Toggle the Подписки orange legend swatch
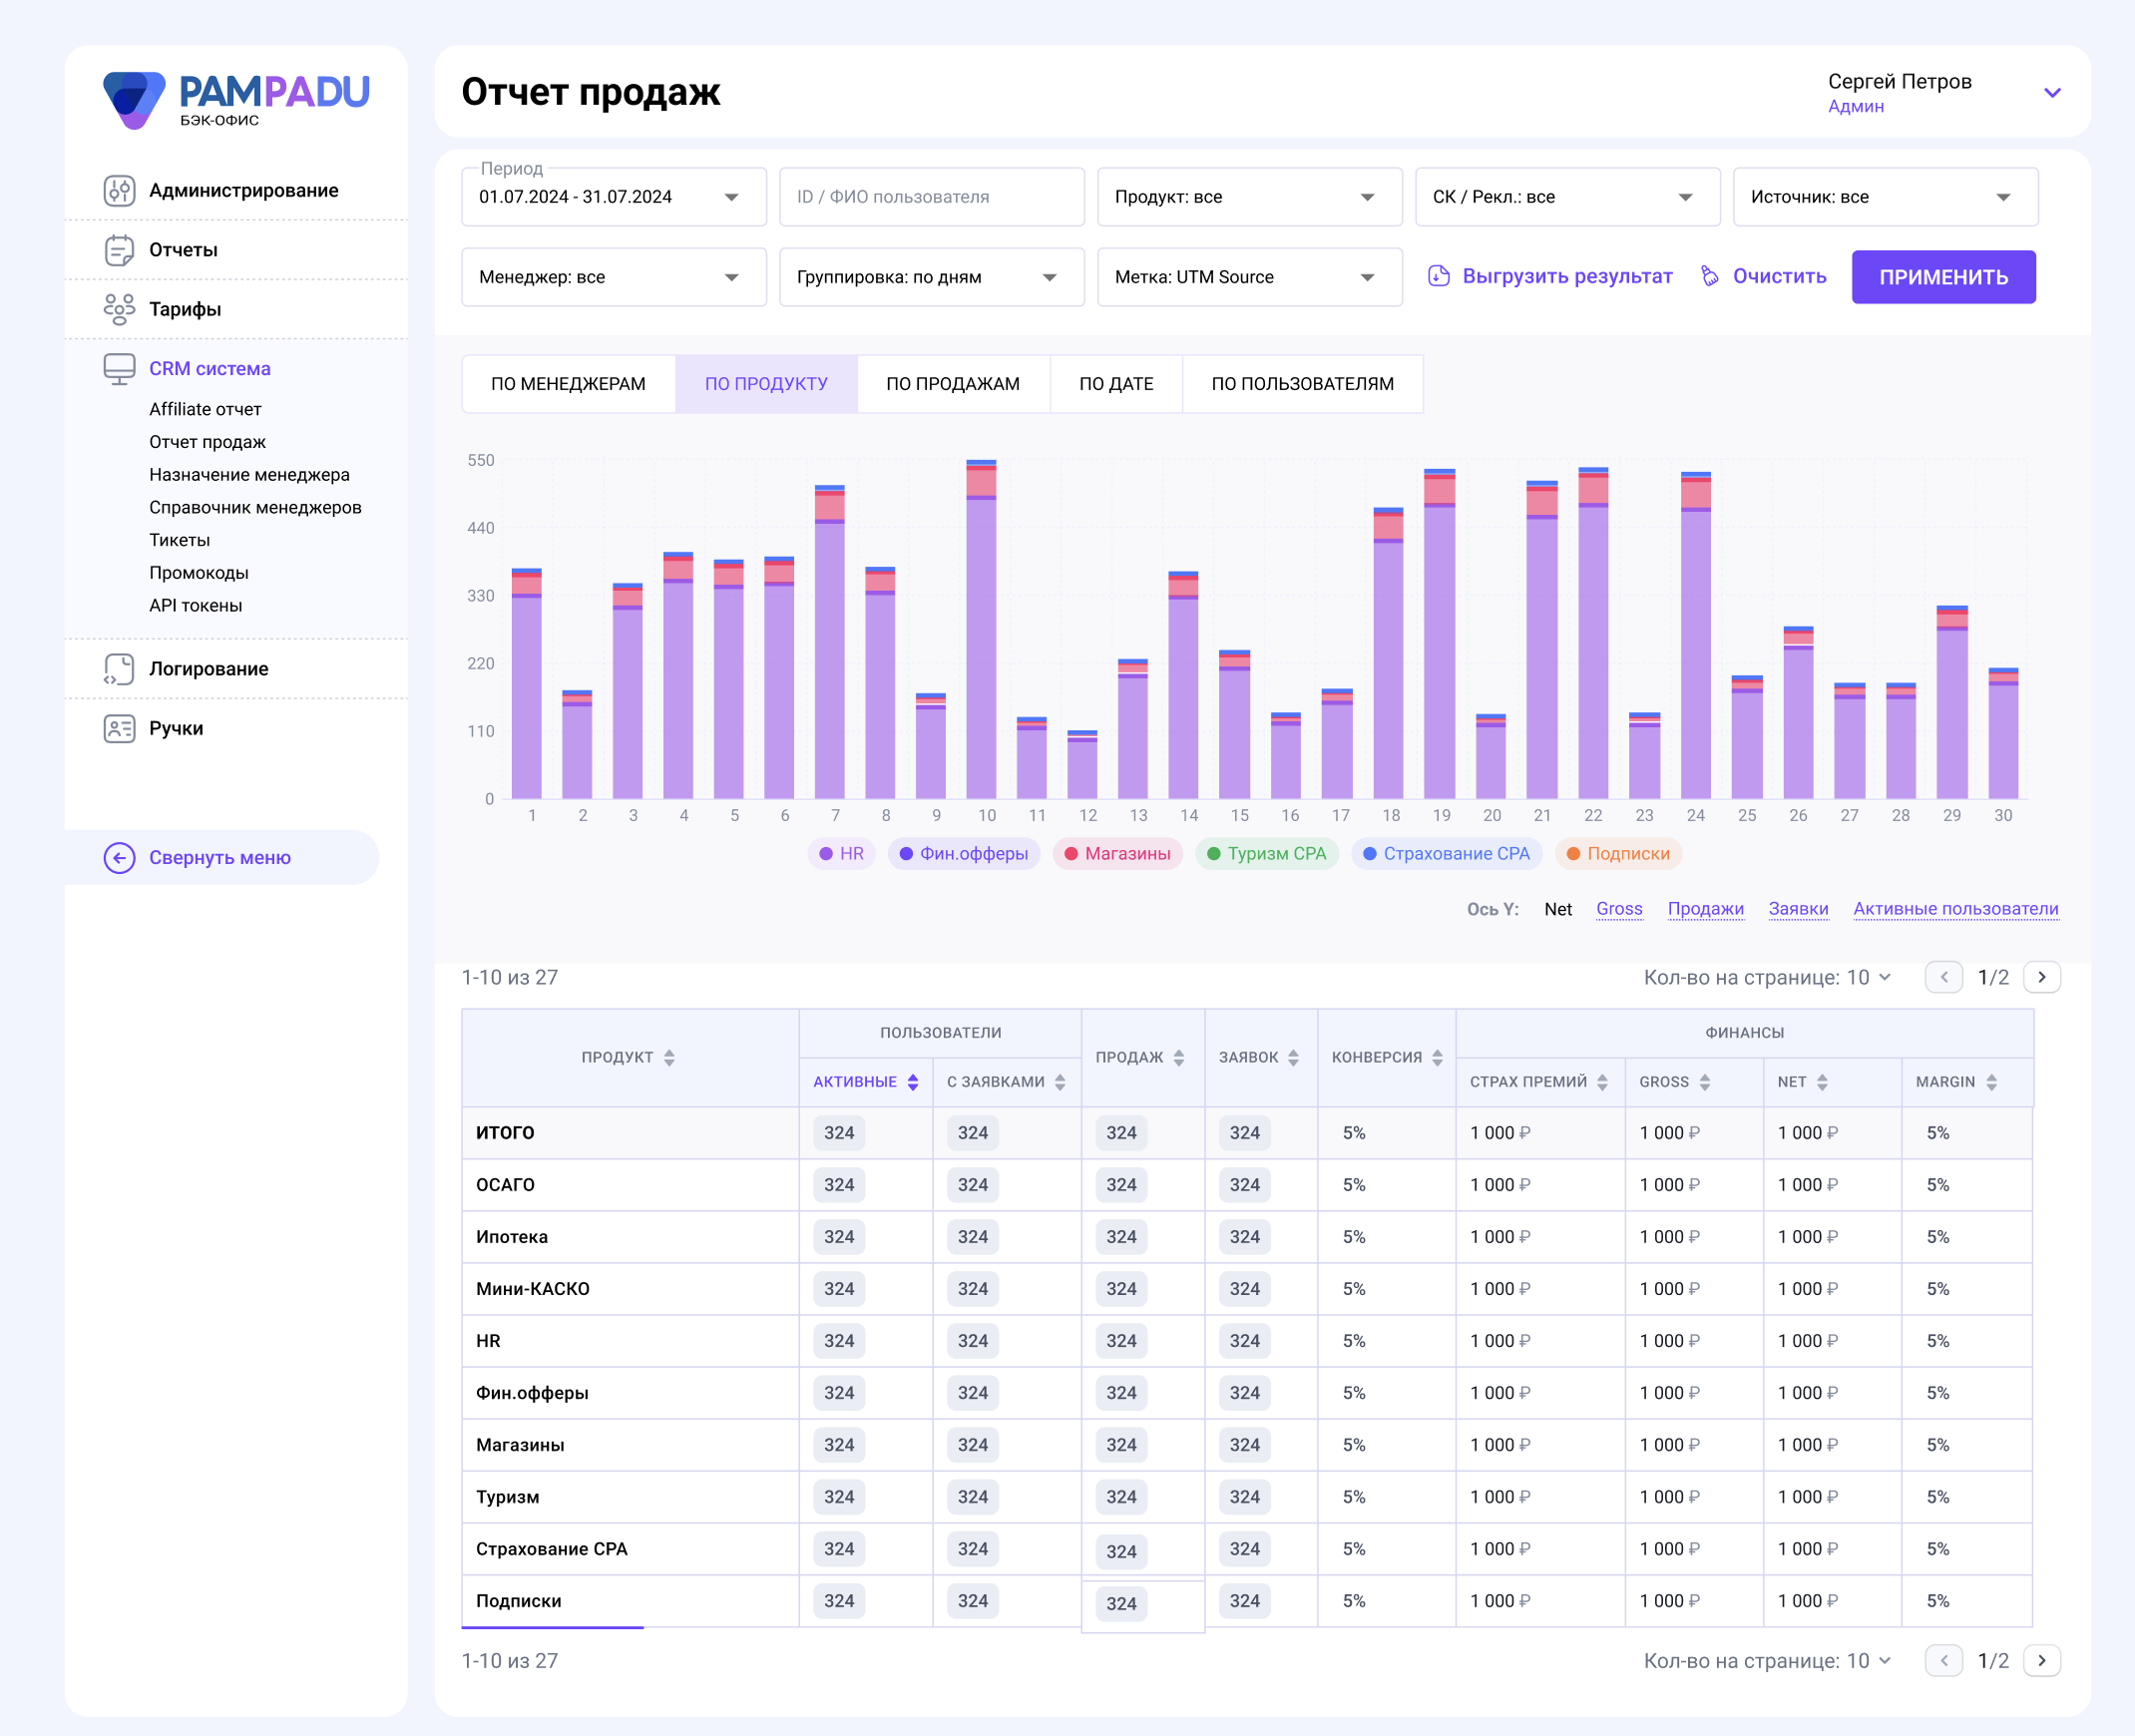 [1573, 854]
